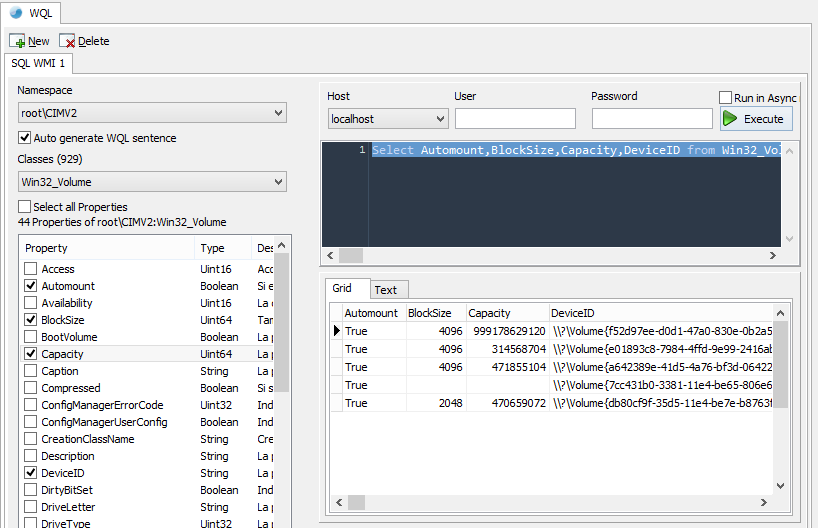
Task: Switch to the Text results tab
Action: point(385,290)
